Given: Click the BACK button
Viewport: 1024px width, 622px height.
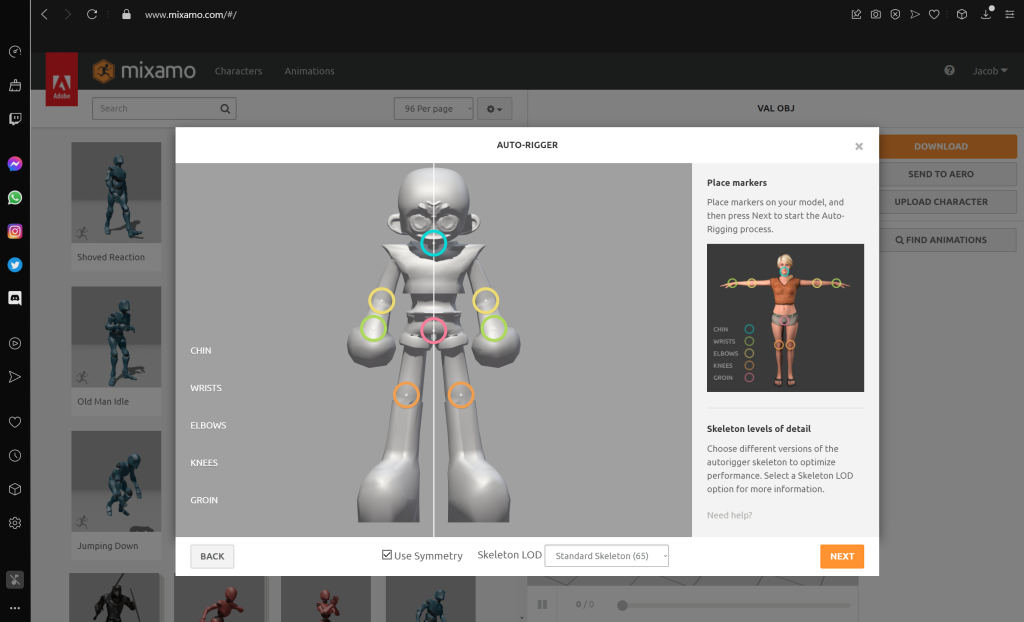Looking at the screenshot, I should (x=212, y=556).
